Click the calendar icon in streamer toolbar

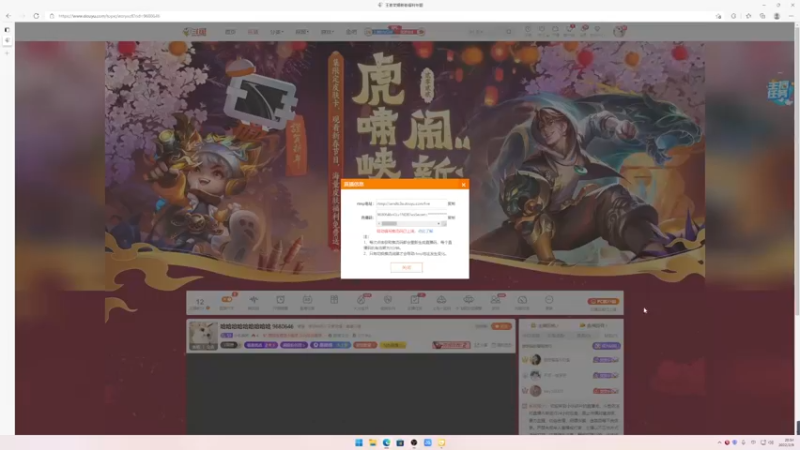[x=307, y=300]
